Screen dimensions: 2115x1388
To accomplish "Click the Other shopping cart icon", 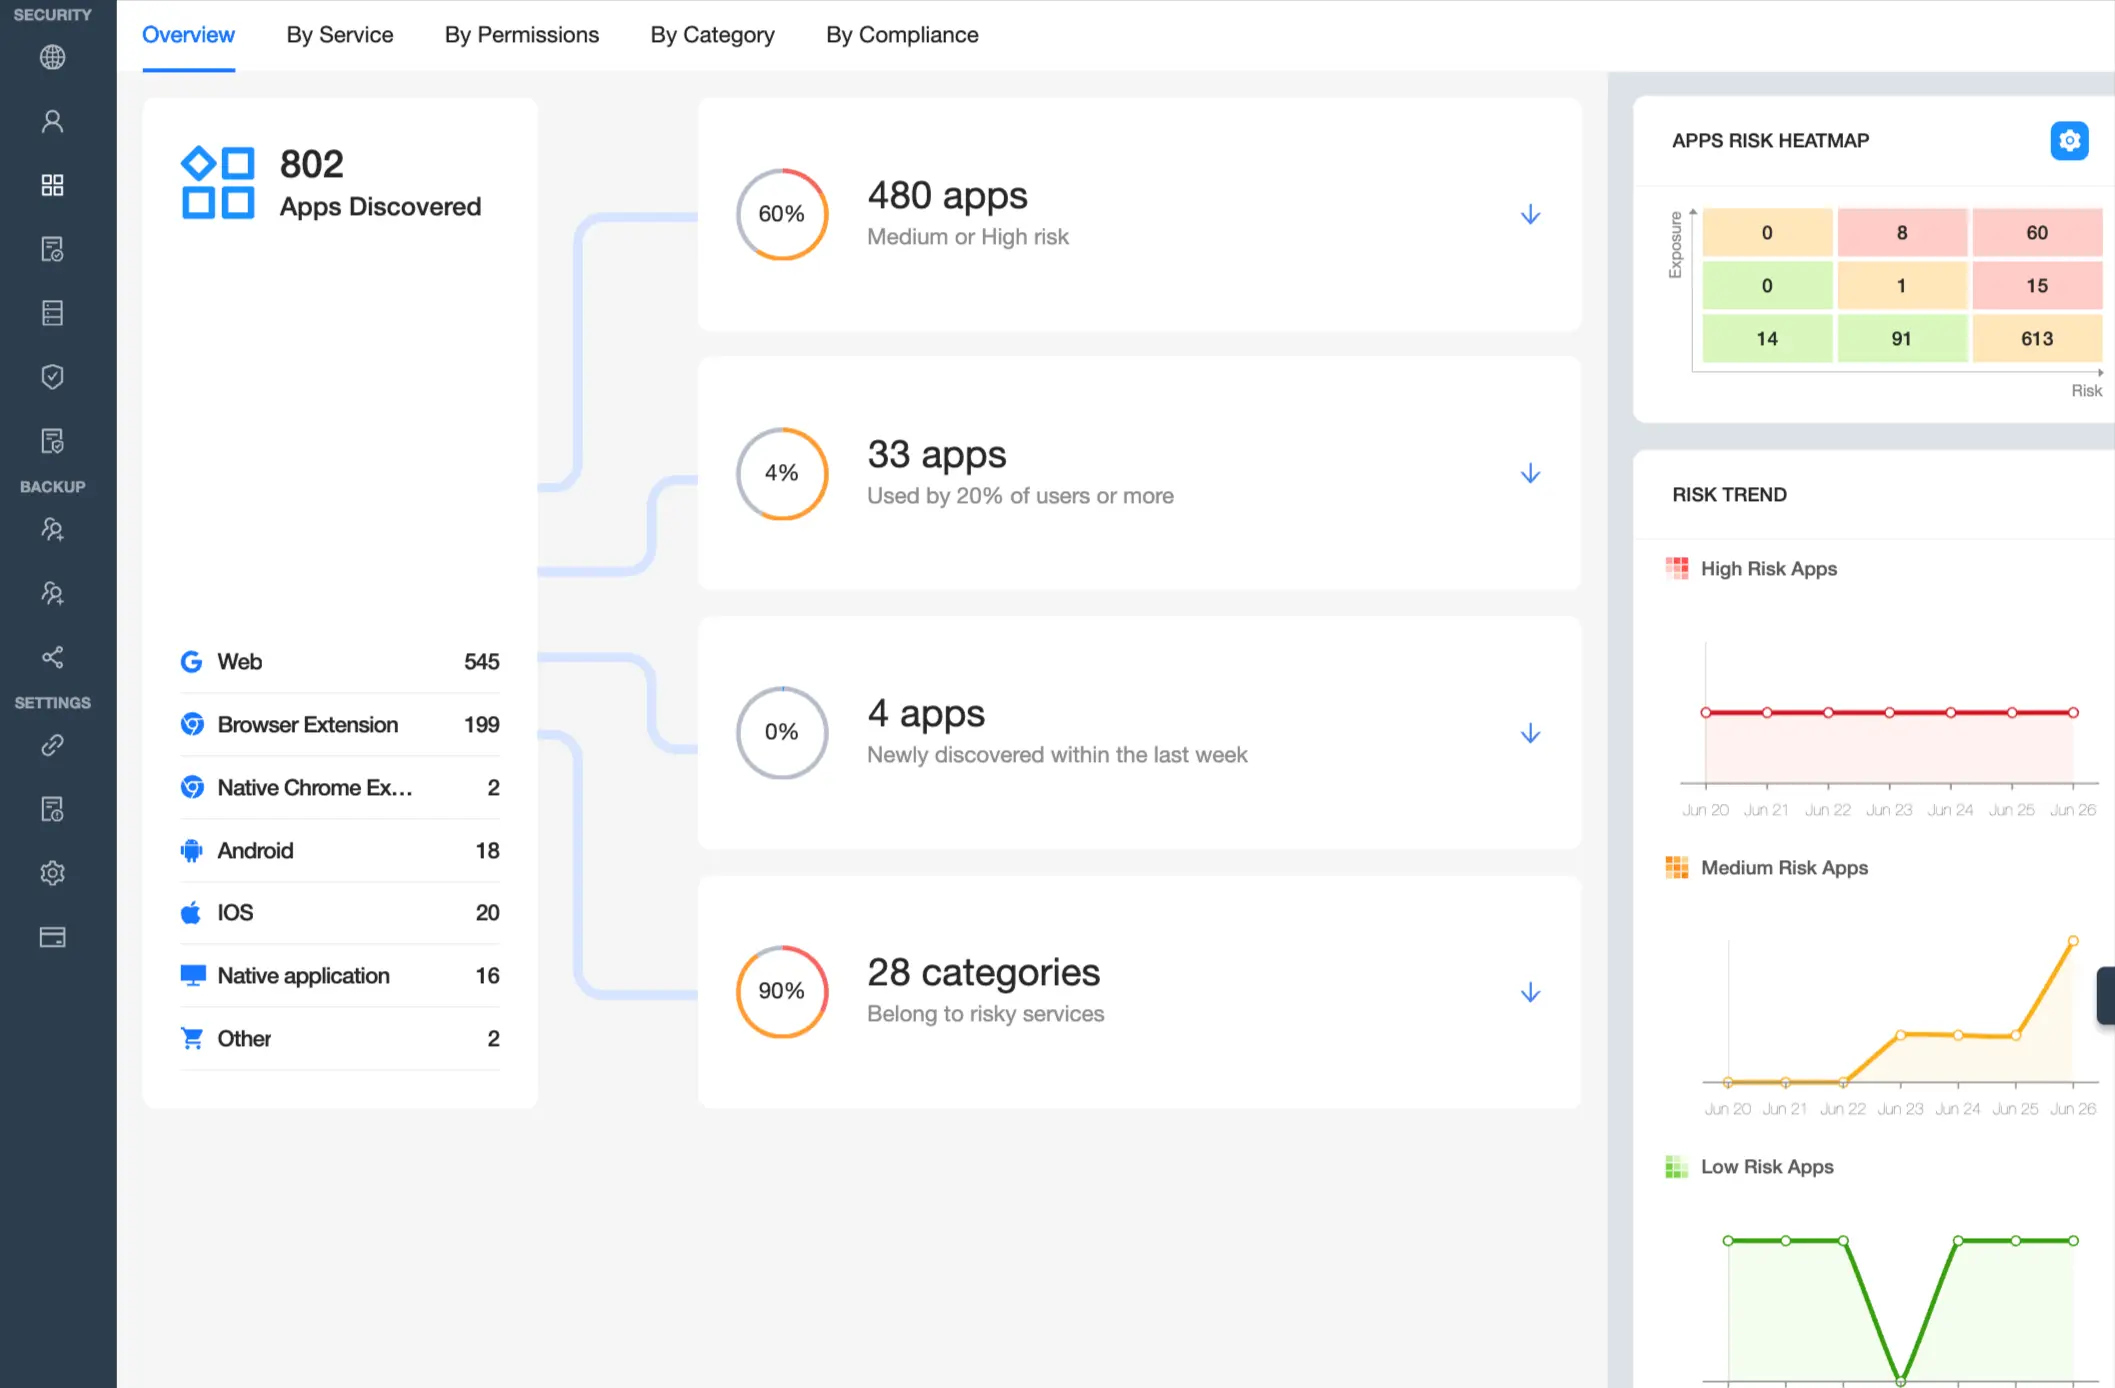I will [191, 1039].
